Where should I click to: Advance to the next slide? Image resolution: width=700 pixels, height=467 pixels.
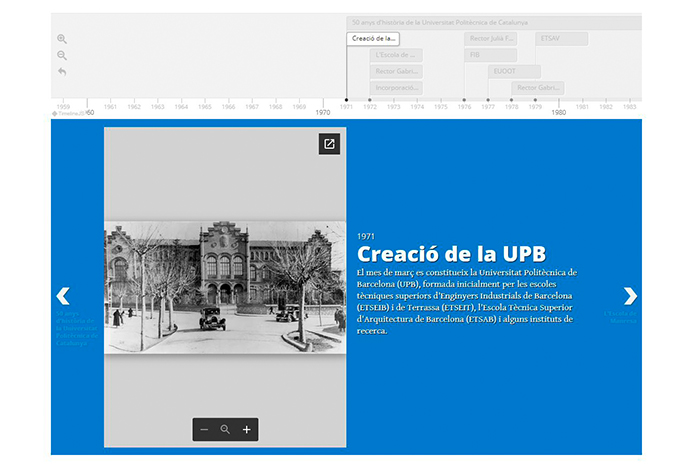(x=629, y=296)
